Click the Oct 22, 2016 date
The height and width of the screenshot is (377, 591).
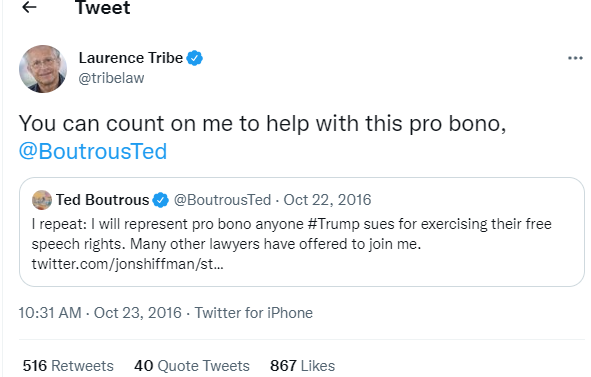pyautogui.click(x=327, y=200)
